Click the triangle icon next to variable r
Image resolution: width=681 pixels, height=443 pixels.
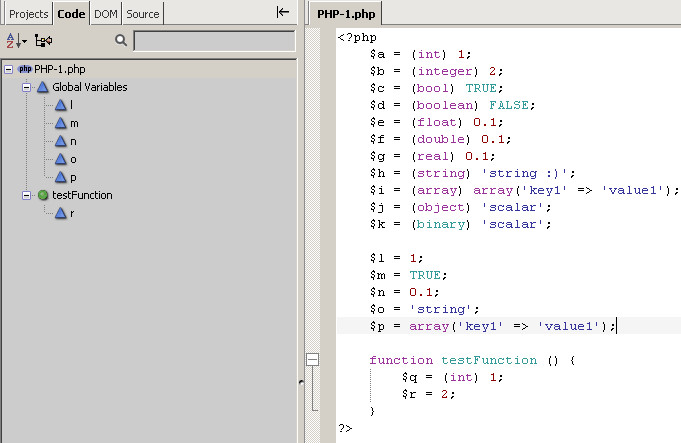point(61,213)
